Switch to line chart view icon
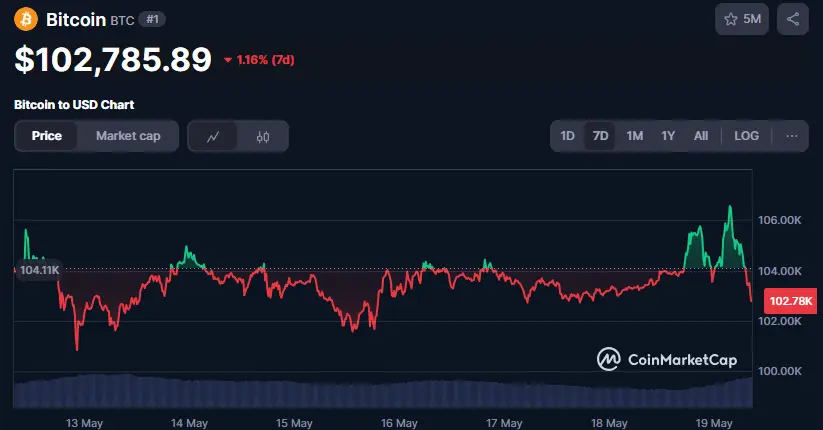 [213, 137]
